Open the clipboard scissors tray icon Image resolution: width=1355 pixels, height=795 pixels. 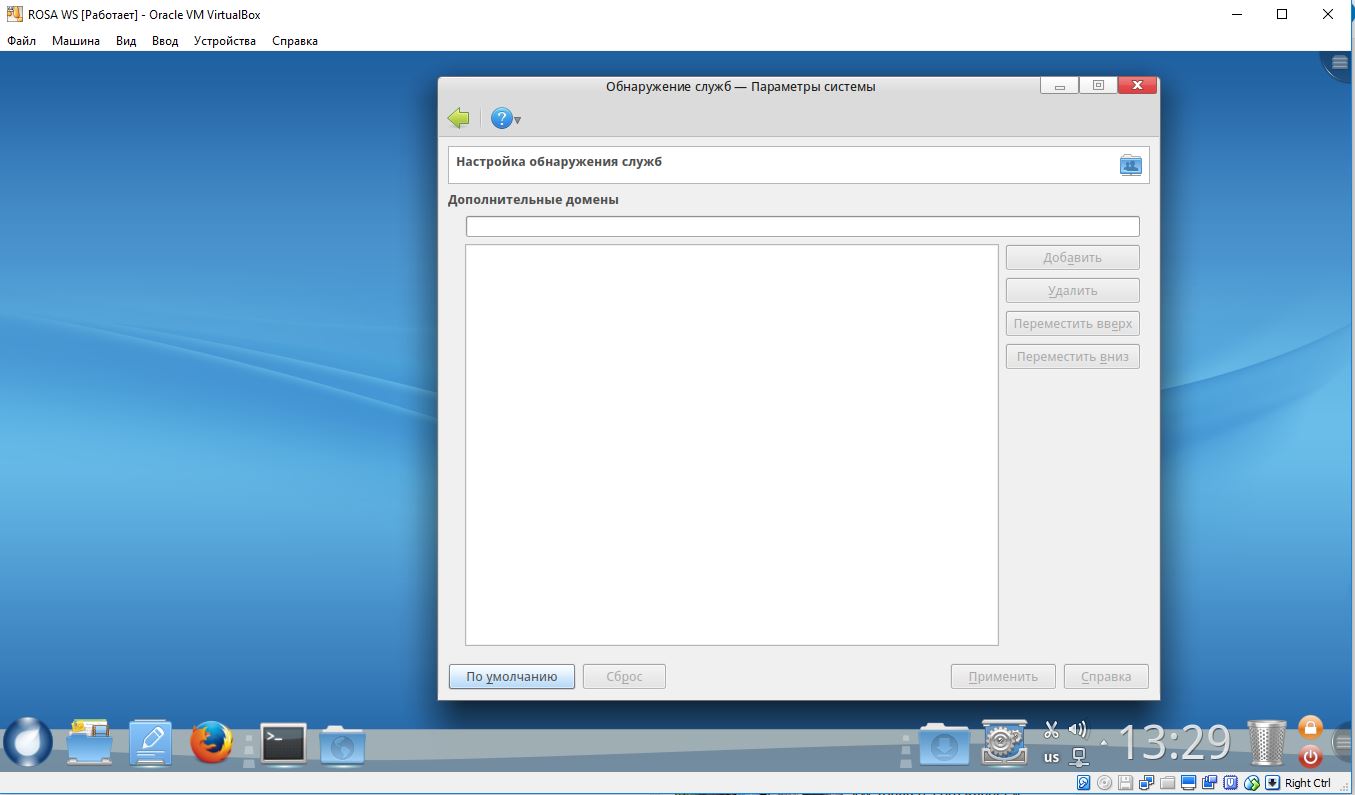click(x=1051, y=730)
